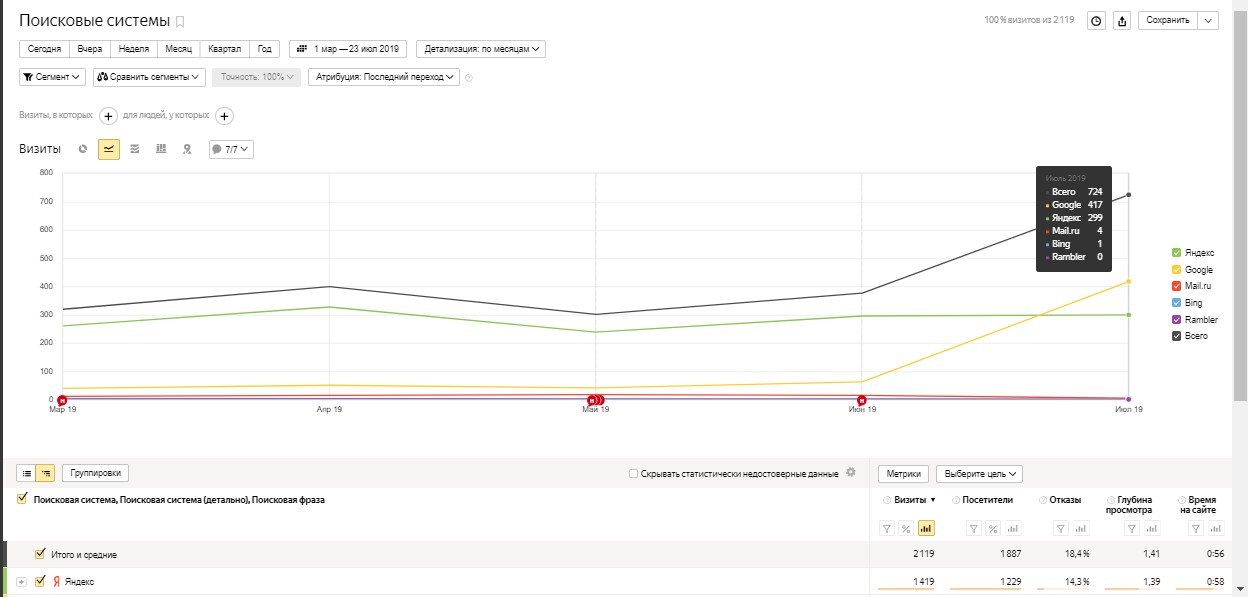Image resolution: width=1248 pixels, height=597 pixels.
Task: Expand the Яндекс table row
Action: (22, 581)
